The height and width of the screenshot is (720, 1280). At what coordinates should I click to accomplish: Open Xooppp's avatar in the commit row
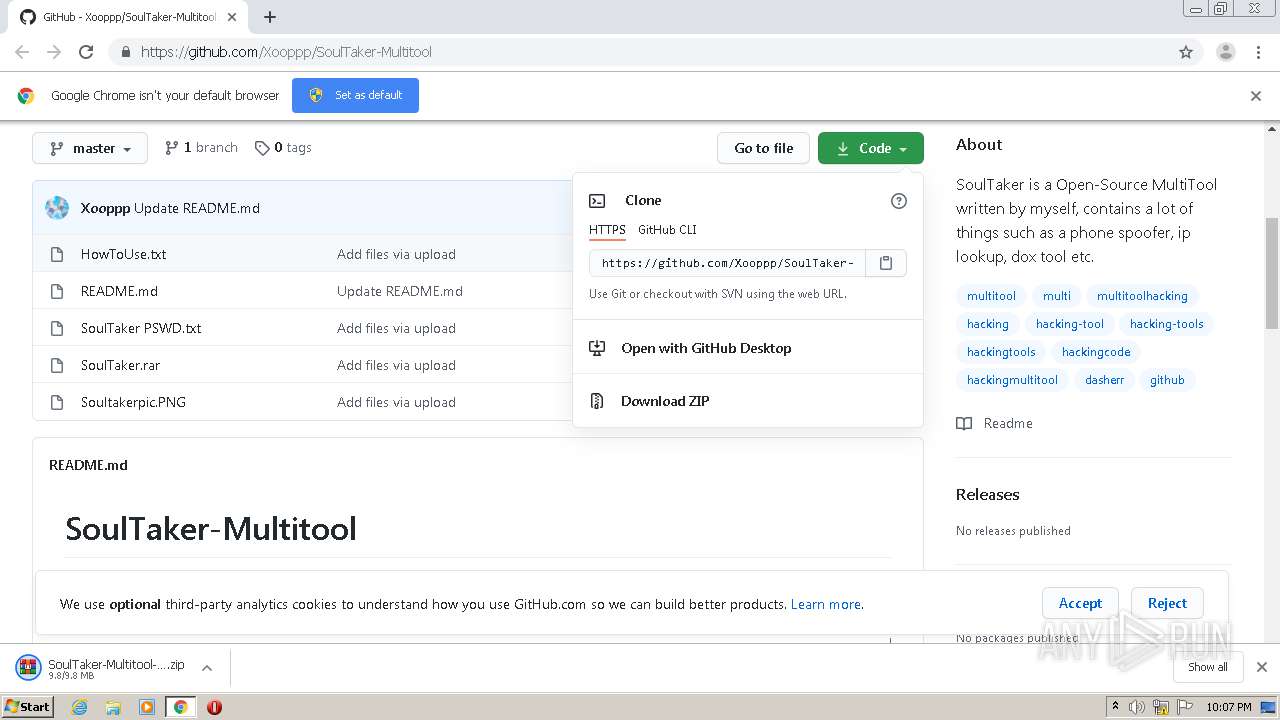(x=58, y=208)
